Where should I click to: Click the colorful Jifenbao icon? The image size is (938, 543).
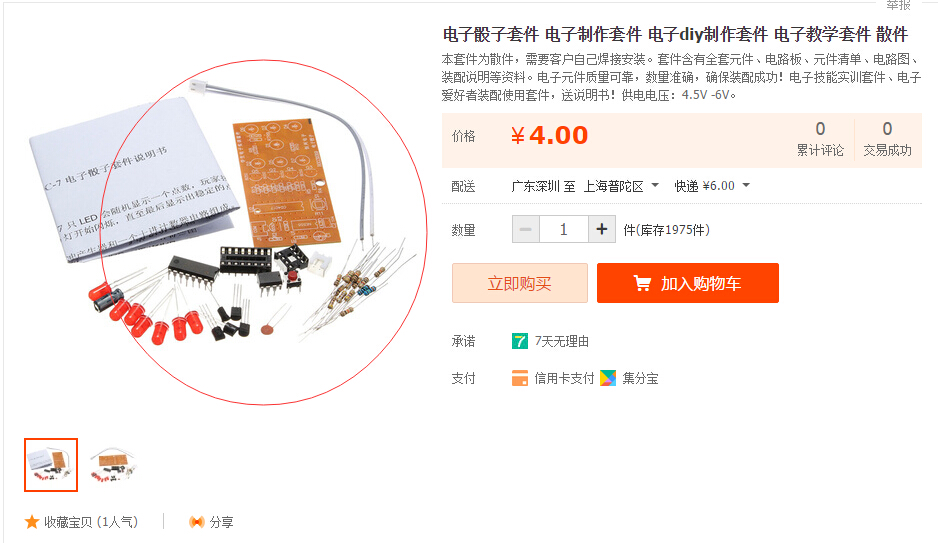pyautogui.click(x=608, y=378)
